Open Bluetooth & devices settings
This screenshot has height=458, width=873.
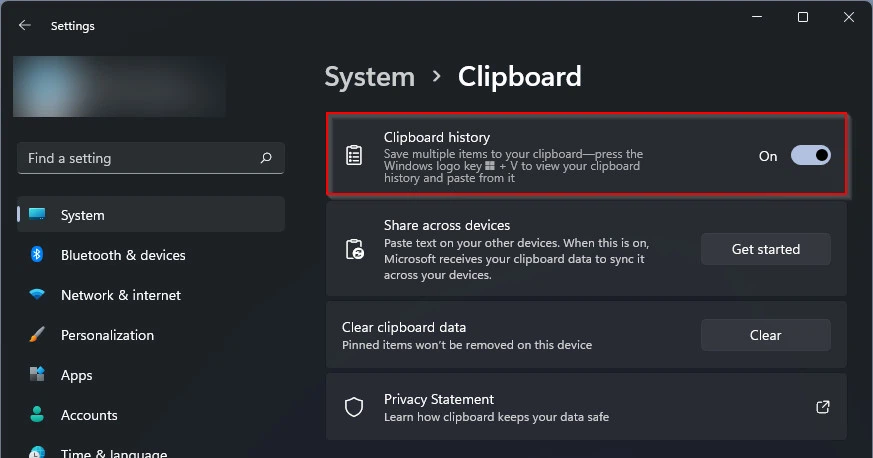[x=123, y=255]
